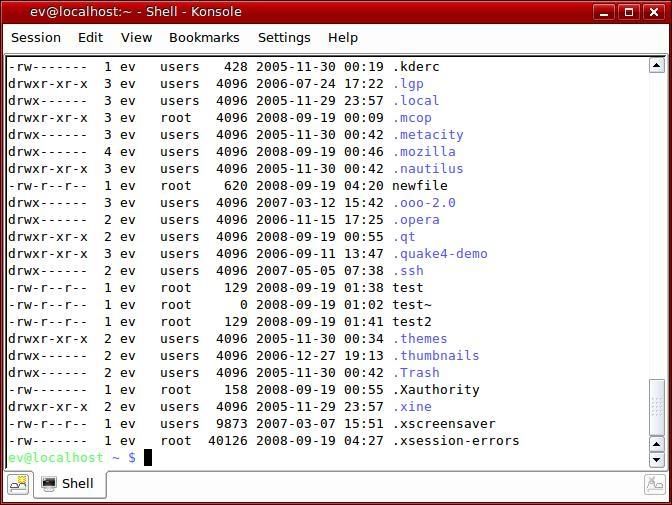The width and height of the screenshot is (672, 505).
Task: Click the size '158' in .Xauthority row
Action: point(236,390)
